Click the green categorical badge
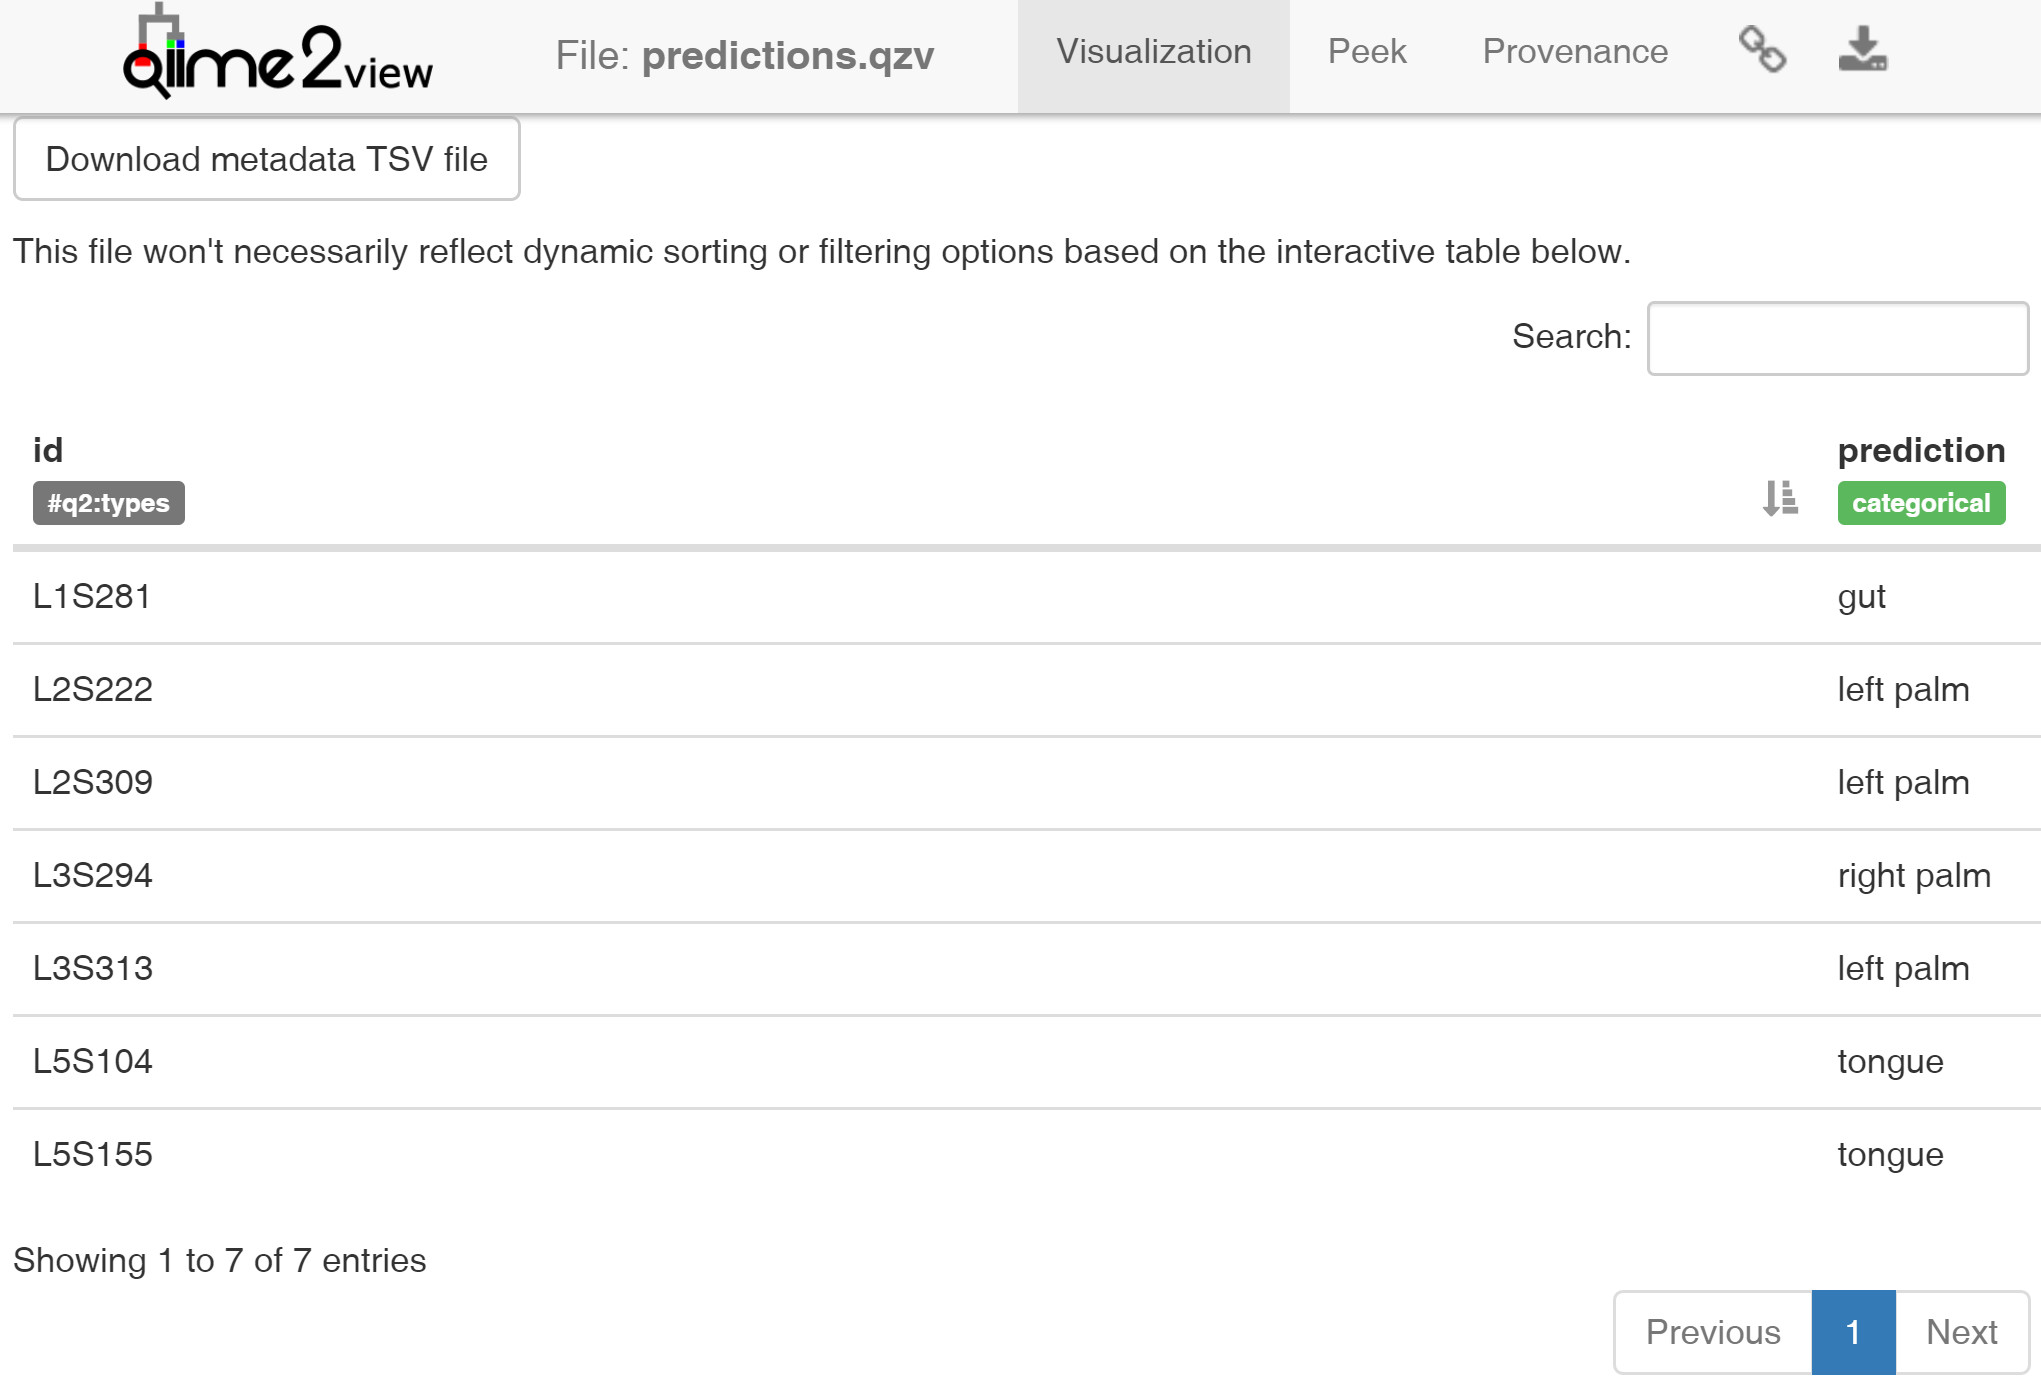This screenshot has width=2041, height=1383. [x=1921, y=503]
